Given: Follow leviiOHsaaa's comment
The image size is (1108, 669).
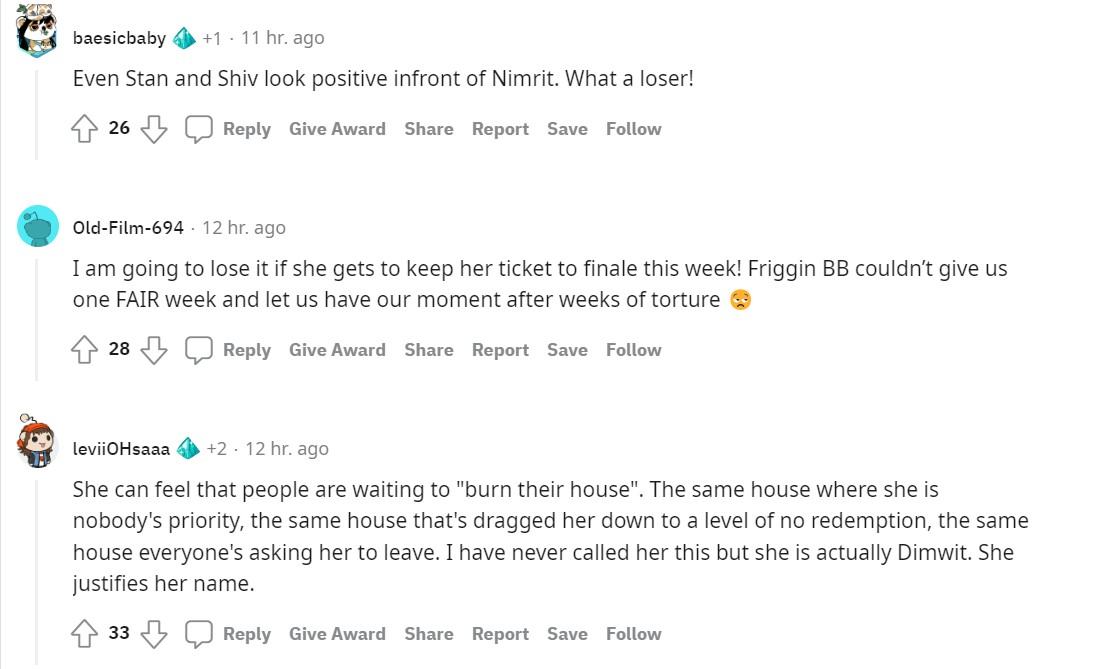Looking at the screenshot, I should [633, 634].
